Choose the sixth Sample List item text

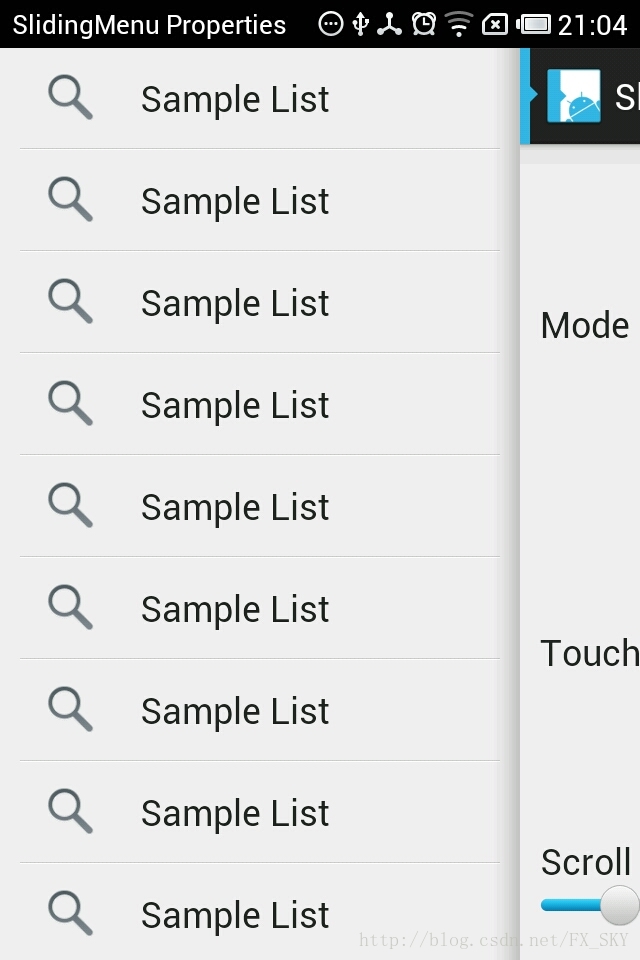point(235,610)
